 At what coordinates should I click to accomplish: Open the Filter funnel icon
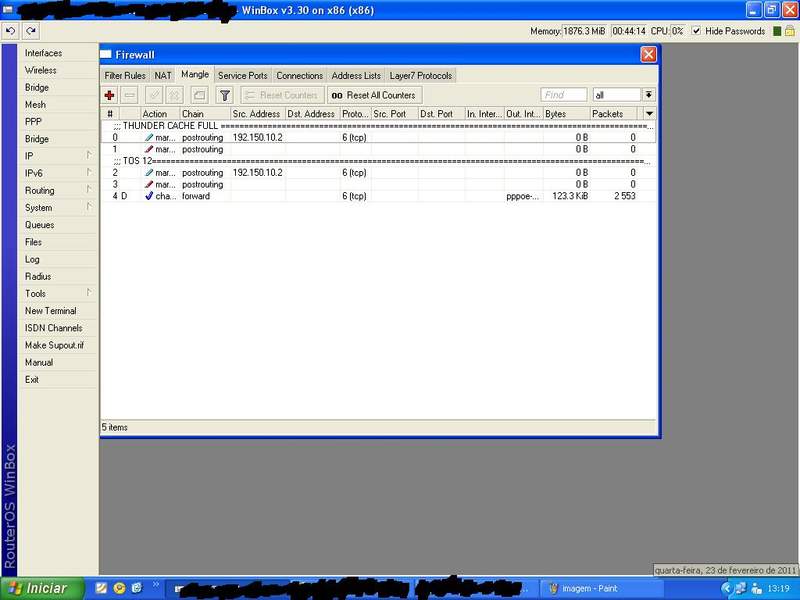pyautogui.click(x=224, y=95)
